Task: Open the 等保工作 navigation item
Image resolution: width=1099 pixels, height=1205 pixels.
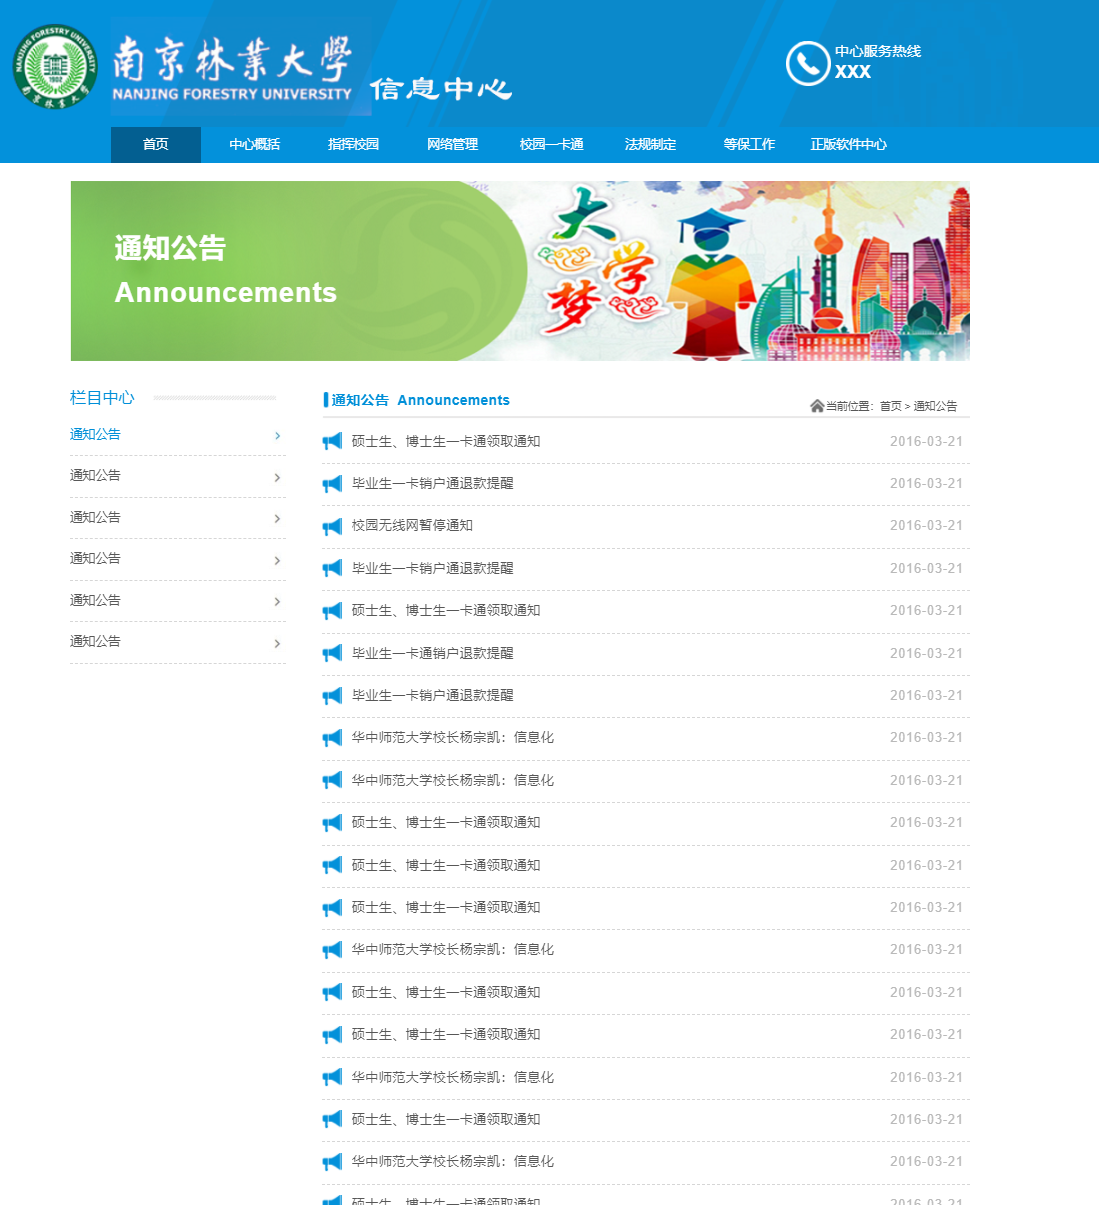Action: 749,144
